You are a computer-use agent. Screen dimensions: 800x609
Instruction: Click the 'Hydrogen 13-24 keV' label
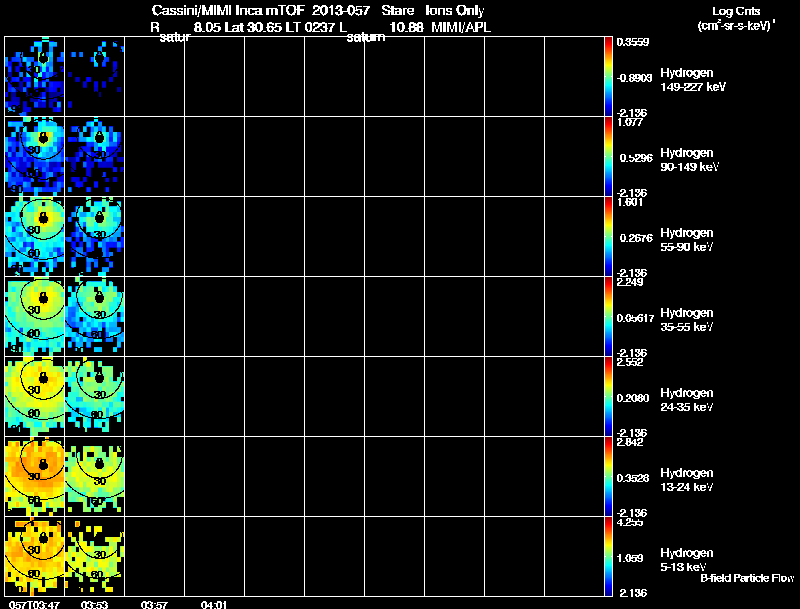(x=687, y=480)
